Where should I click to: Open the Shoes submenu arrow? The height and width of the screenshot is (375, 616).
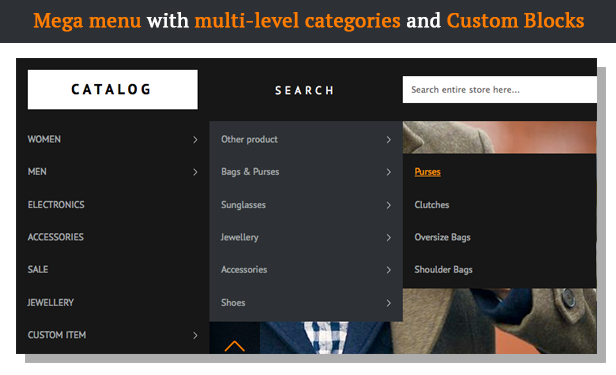389,303
